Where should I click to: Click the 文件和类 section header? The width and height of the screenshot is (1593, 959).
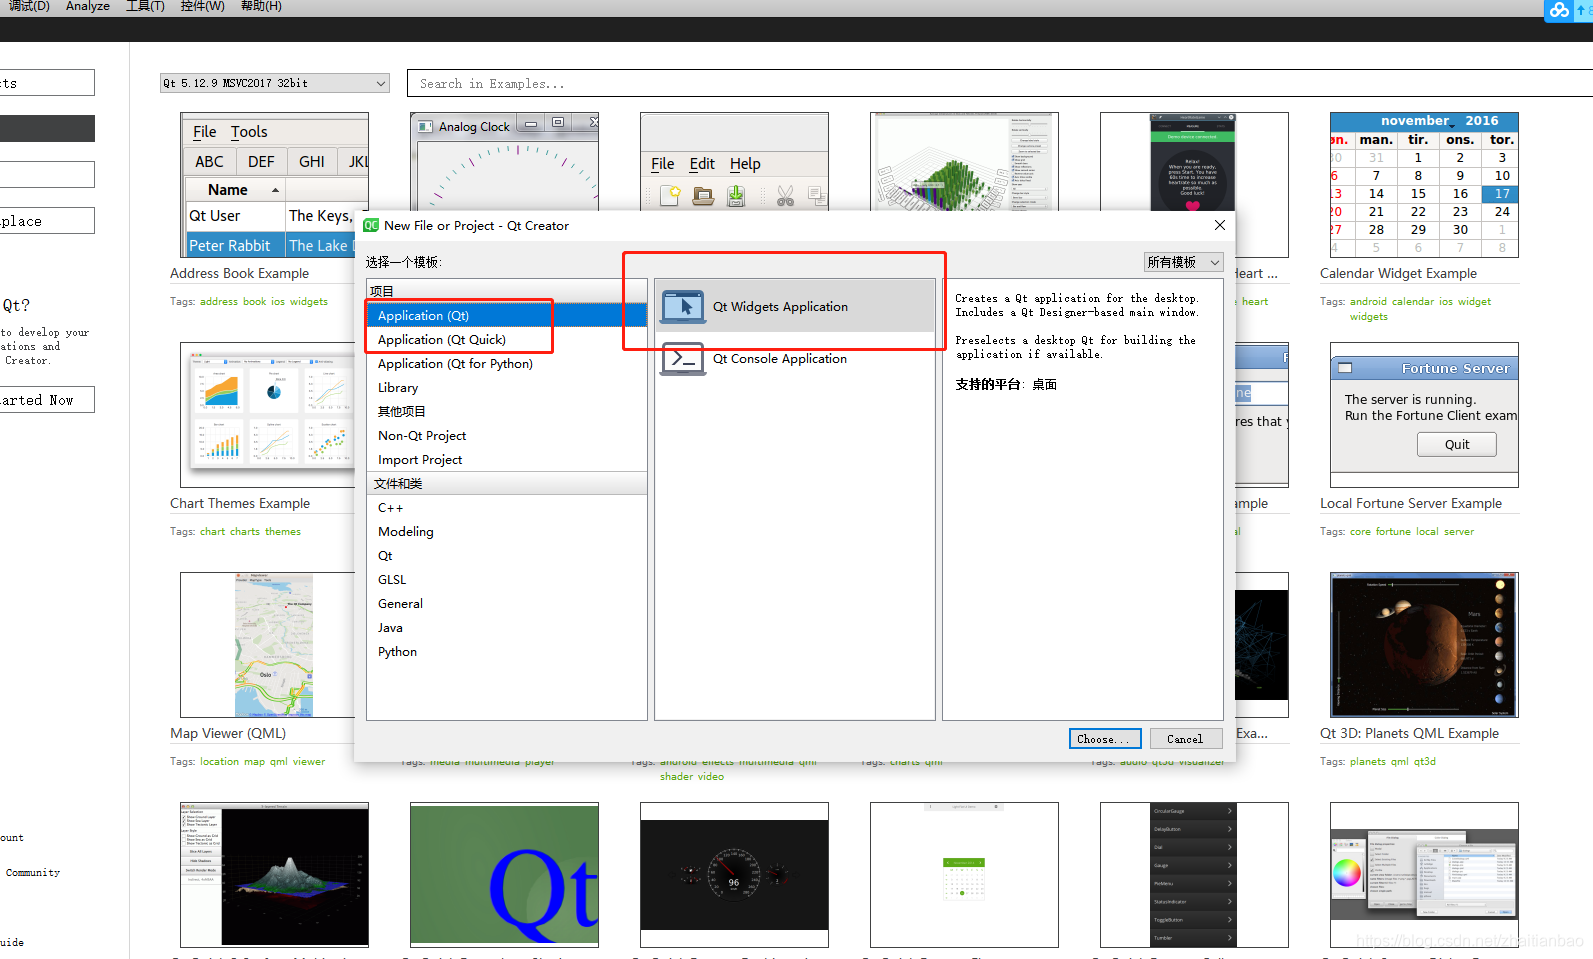click(x=507, y=483)
